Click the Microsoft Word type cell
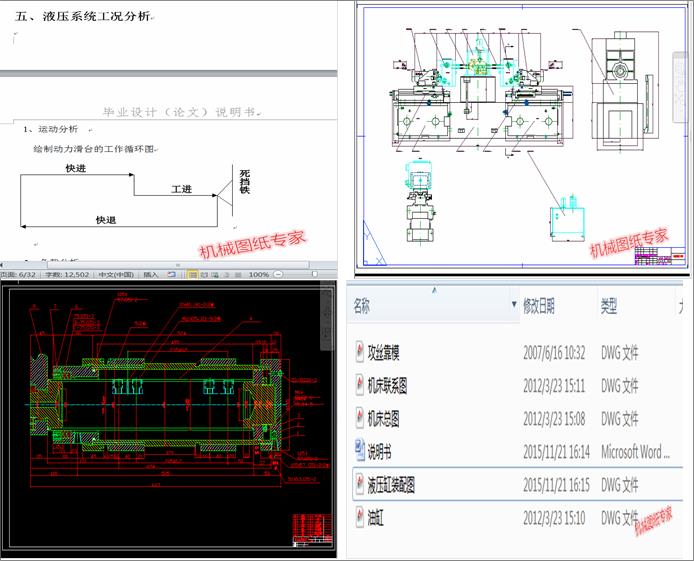 point(635,452)
